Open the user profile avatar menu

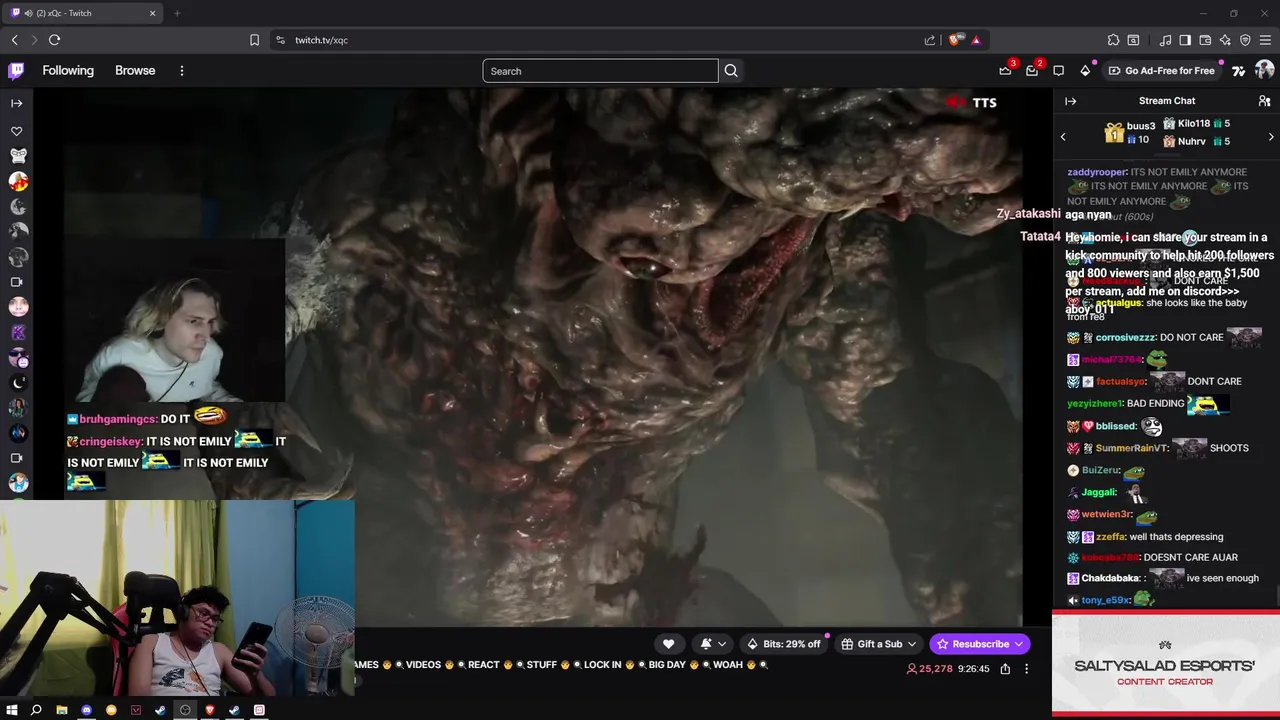1264,70
